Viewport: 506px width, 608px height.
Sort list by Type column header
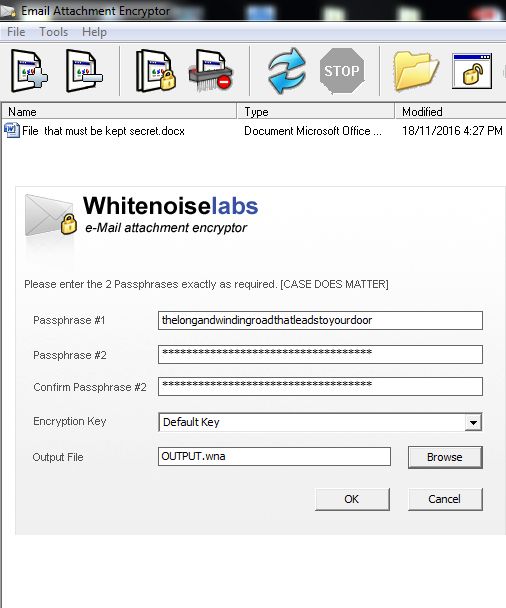[x=316, y=112]
